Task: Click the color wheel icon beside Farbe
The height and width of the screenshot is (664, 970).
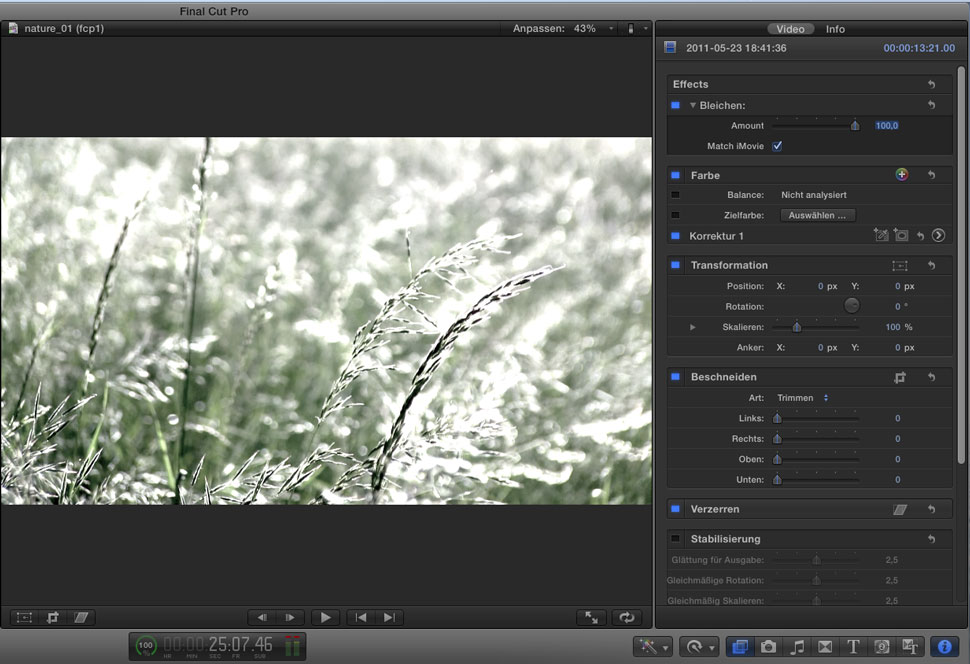Action: pyautogui.click(x=901, y=175)
